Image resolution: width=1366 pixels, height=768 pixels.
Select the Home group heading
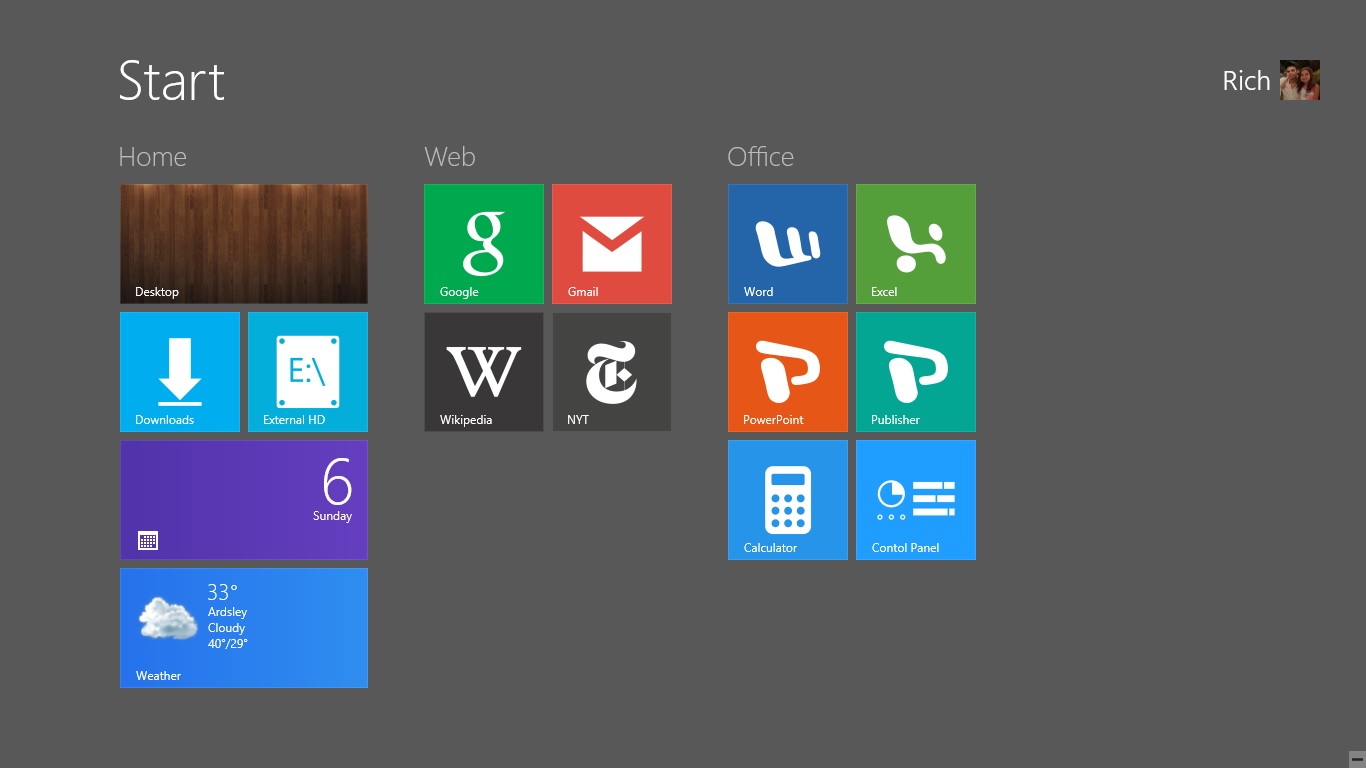[x=152, y=157]
